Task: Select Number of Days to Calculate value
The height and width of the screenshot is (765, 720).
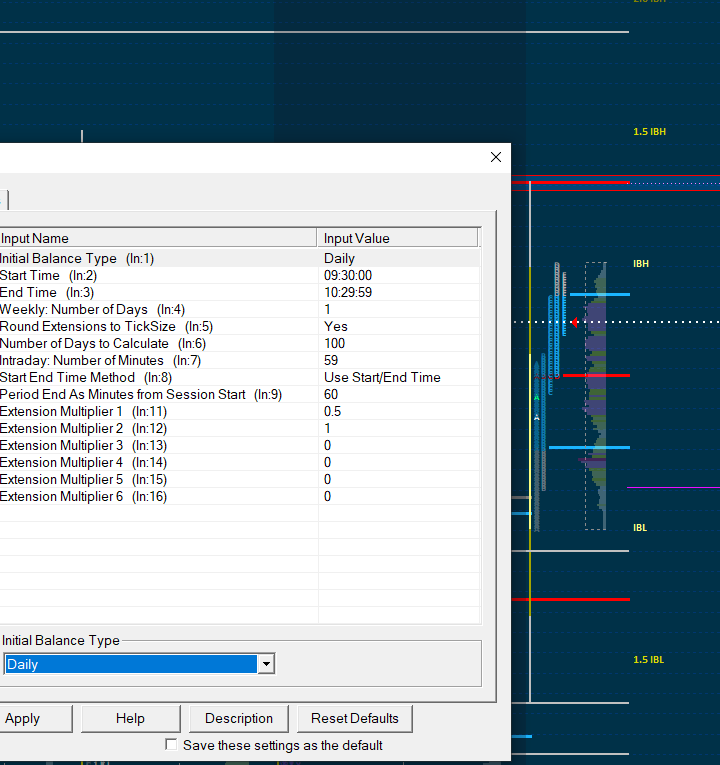Action: tap(335, 343)
